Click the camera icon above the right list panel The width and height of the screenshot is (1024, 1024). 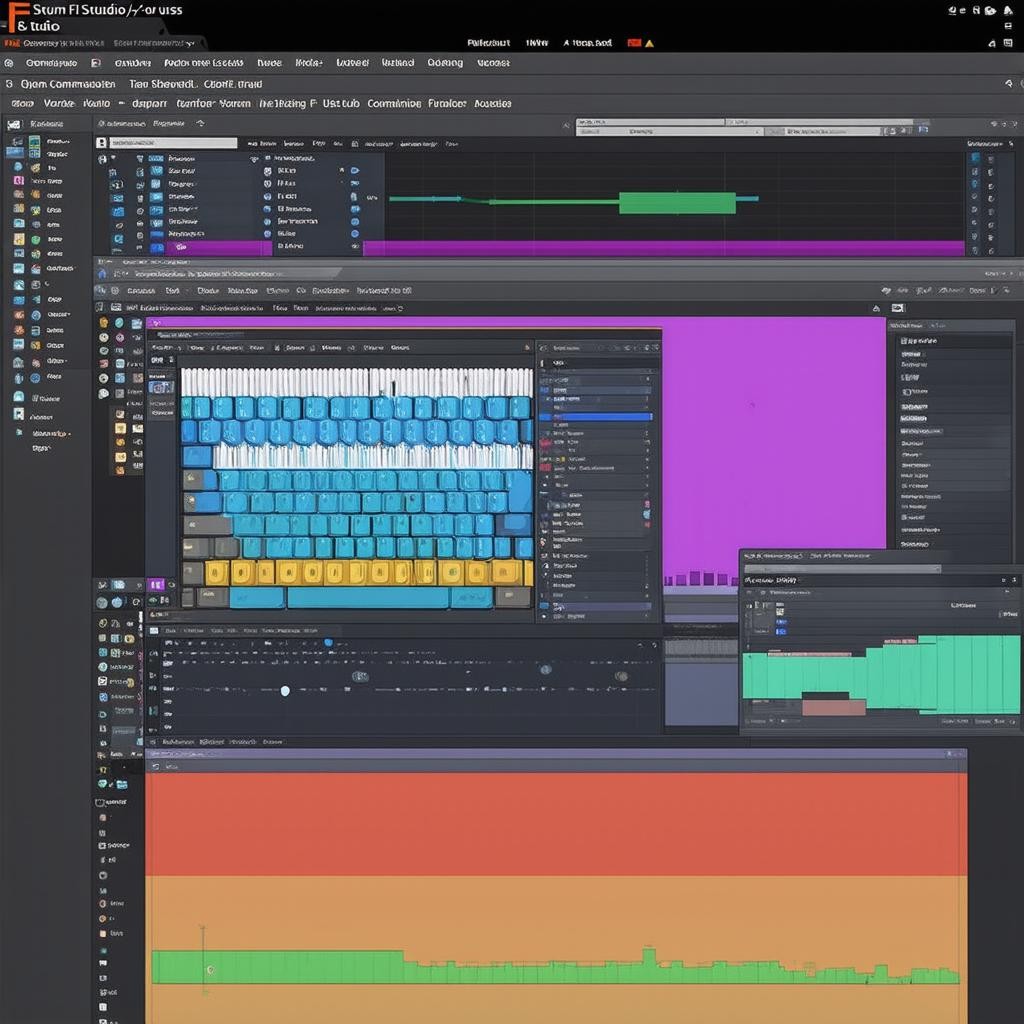[x=897, y=308]
